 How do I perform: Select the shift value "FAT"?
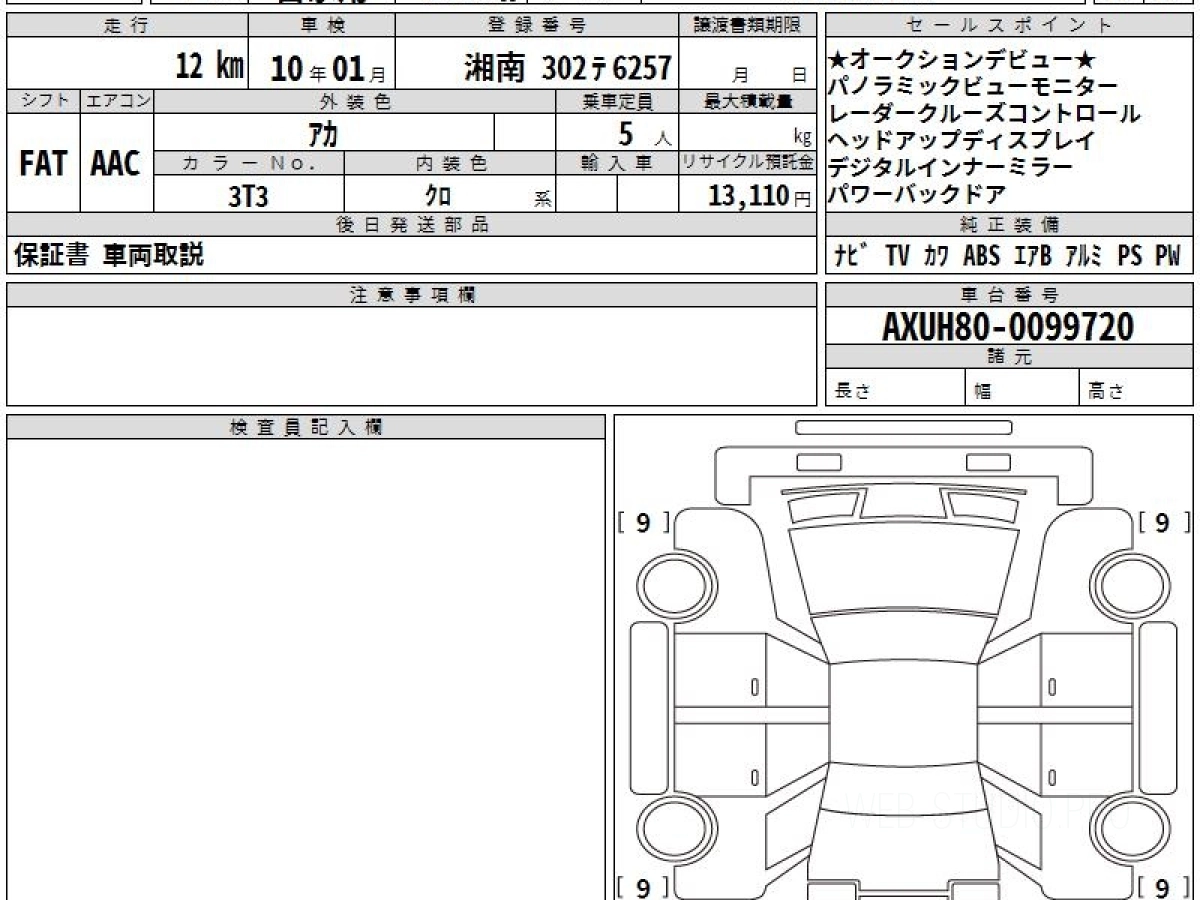pos(43,163)
